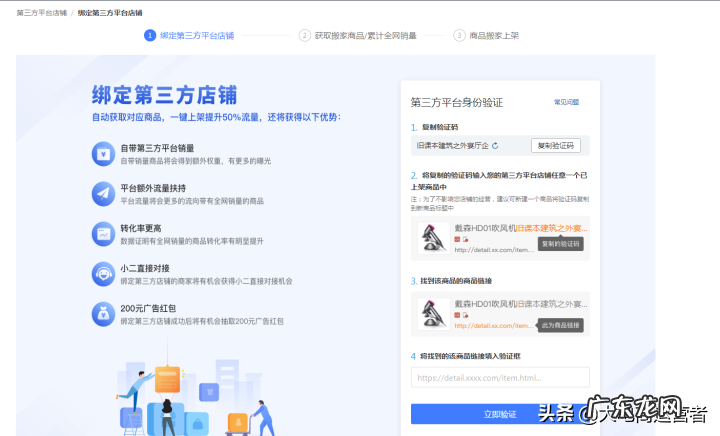This screenshot has height=436, width=720.
Task: Click the 200元广告红包 money bag icon
Action: [103, 314]
